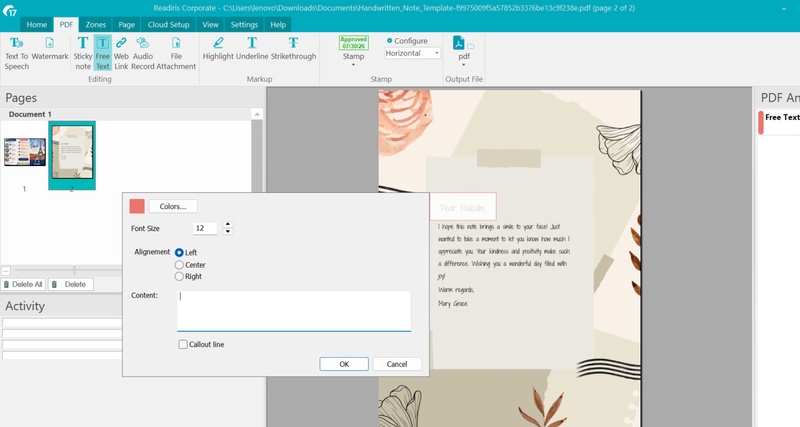Click the Content text box
Screen dimensions: 800x427
click(x=294, y=311)
